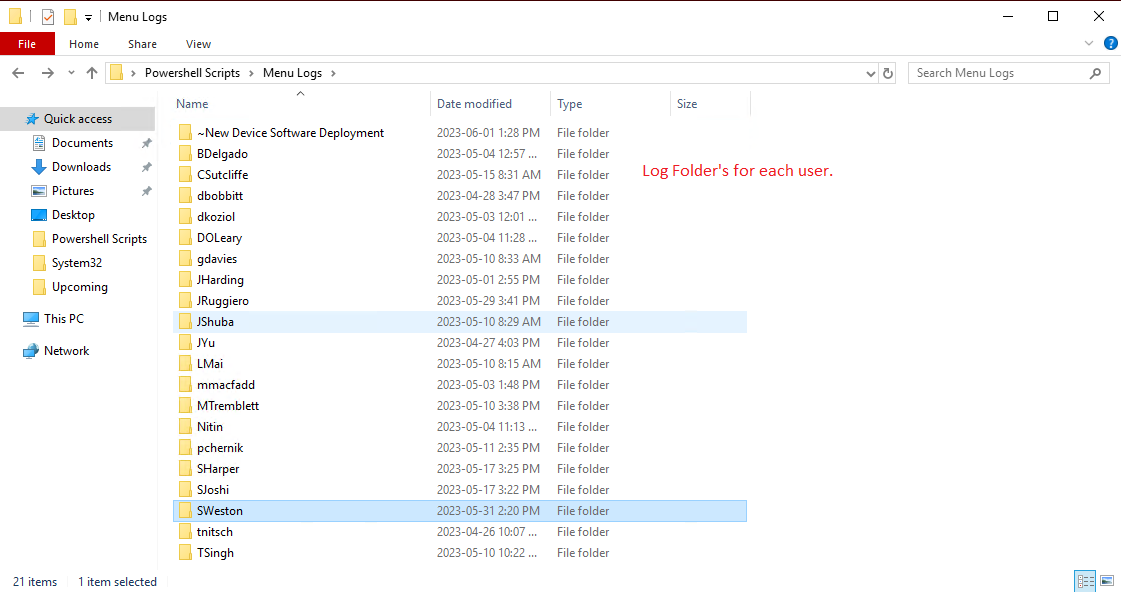Select the SWeston folder row

point(221,510)
